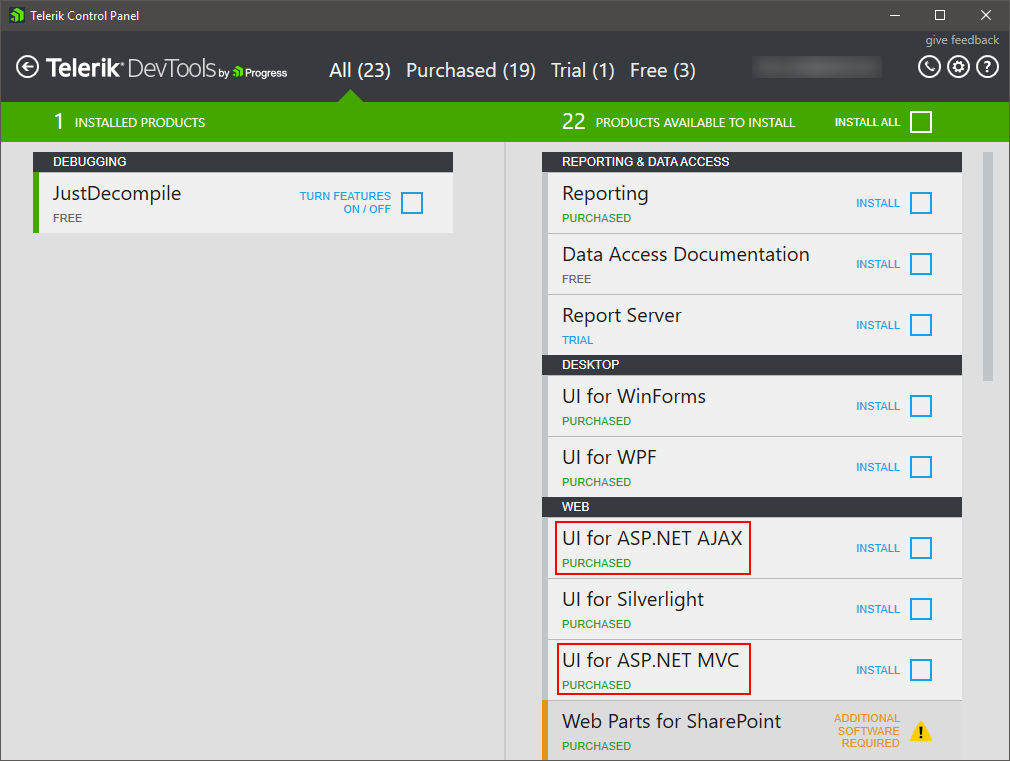The height and width of the screenshot is (761, 1010).
Task: Click the products list scrollbar thumb
Action: (x=988, y=266)
